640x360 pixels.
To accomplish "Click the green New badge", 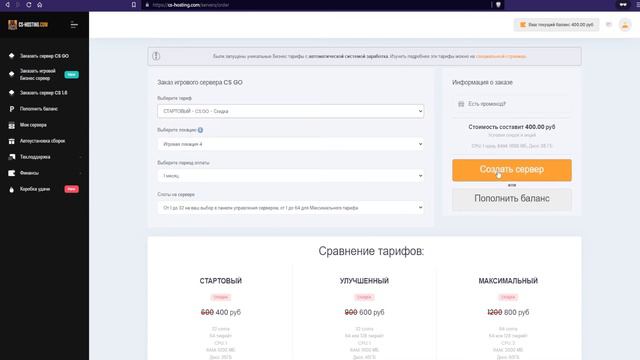I will [x=71, y=74].
